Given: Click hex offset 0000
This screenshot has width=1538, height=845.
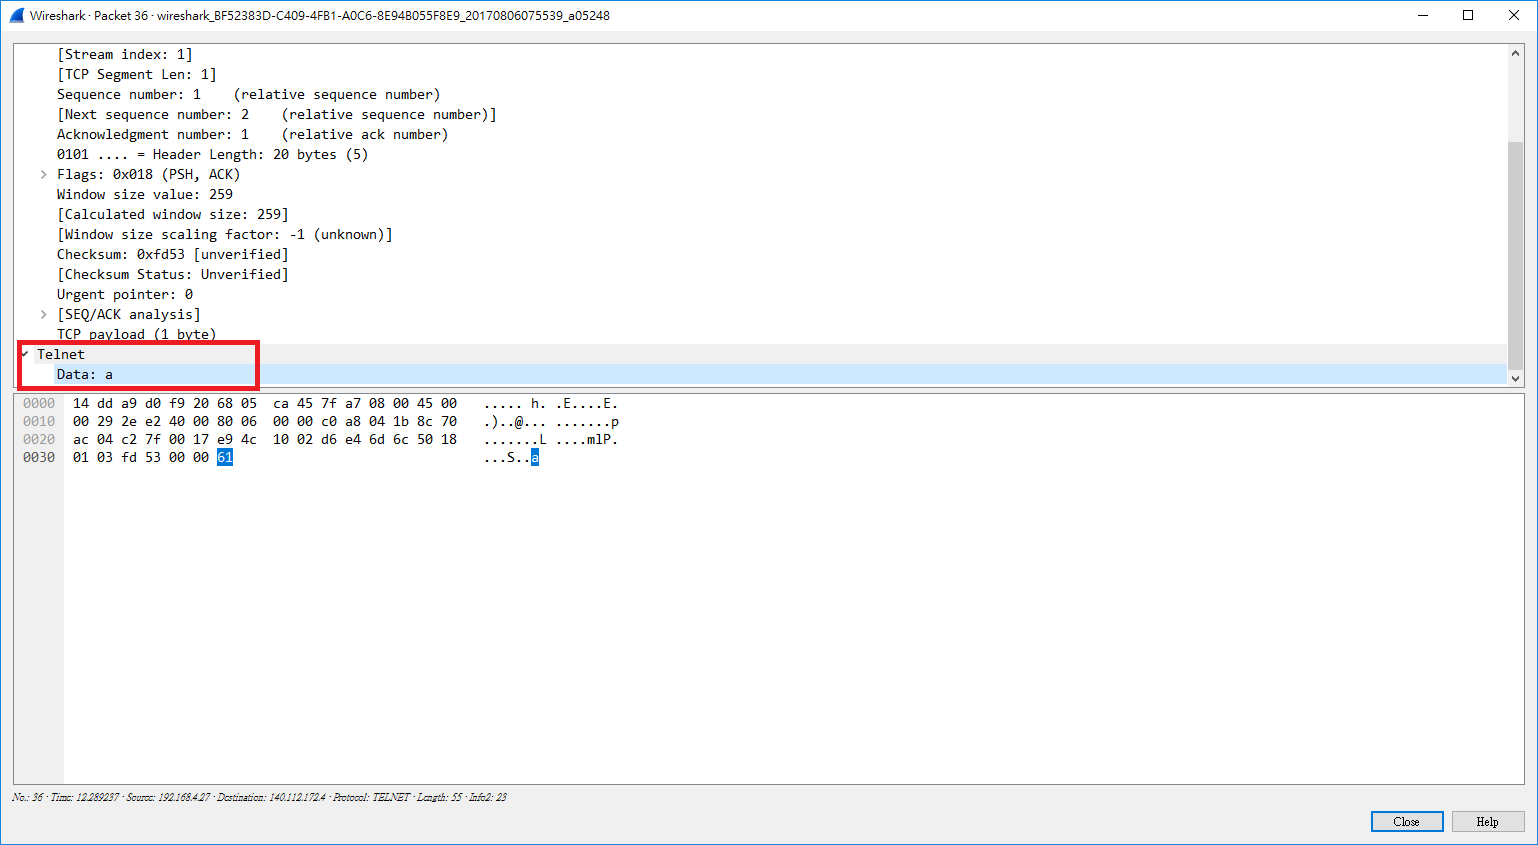Looking at the screenshot, I should pos(39,403).
